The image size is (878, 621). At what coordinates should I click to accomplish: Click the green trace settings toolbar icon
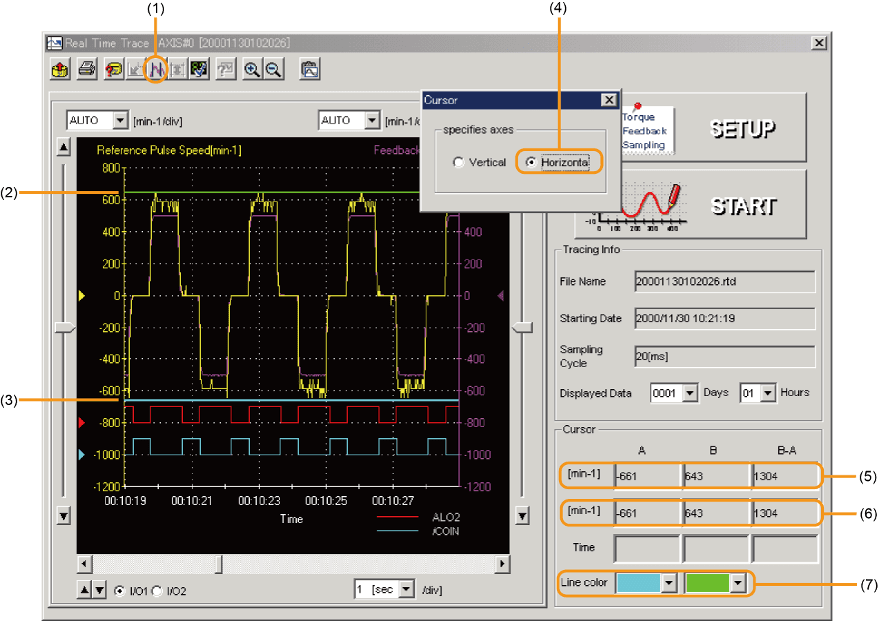coord(200,70)
